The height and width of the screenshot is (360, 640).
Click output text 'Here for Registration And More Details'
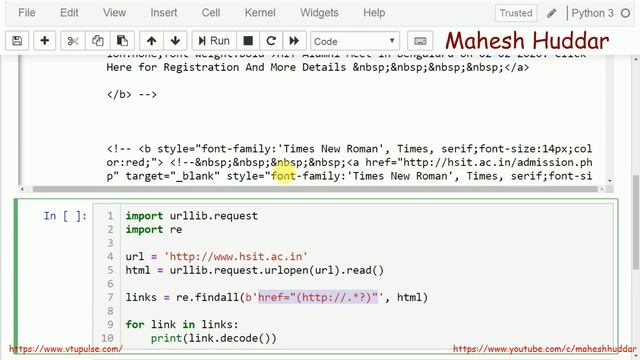pos(226,67)
